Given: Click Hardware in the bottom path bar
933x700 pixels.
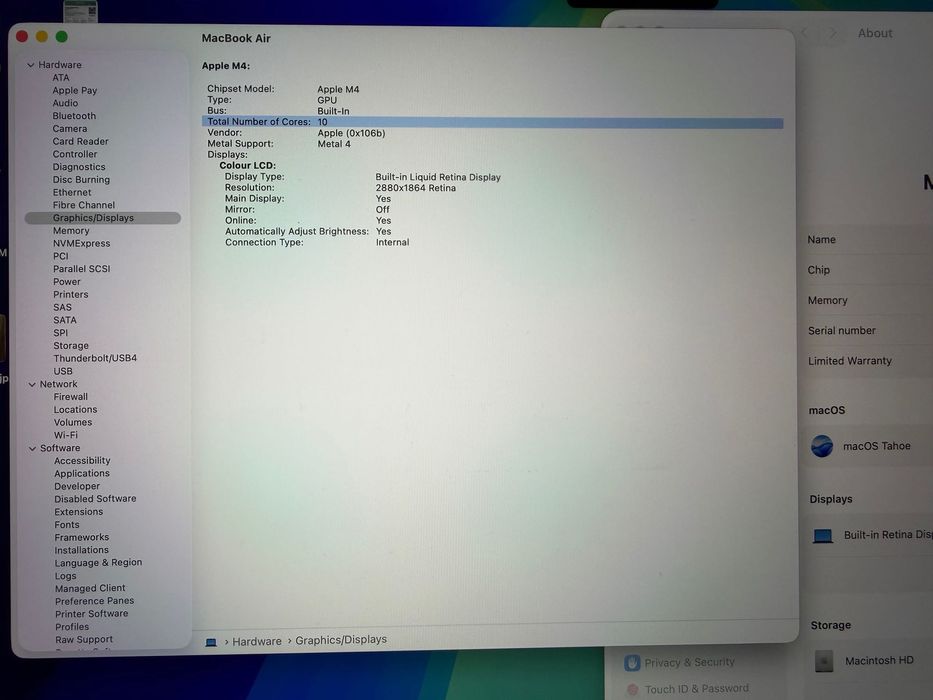Looking at the screenshot, I should [256, 642].
